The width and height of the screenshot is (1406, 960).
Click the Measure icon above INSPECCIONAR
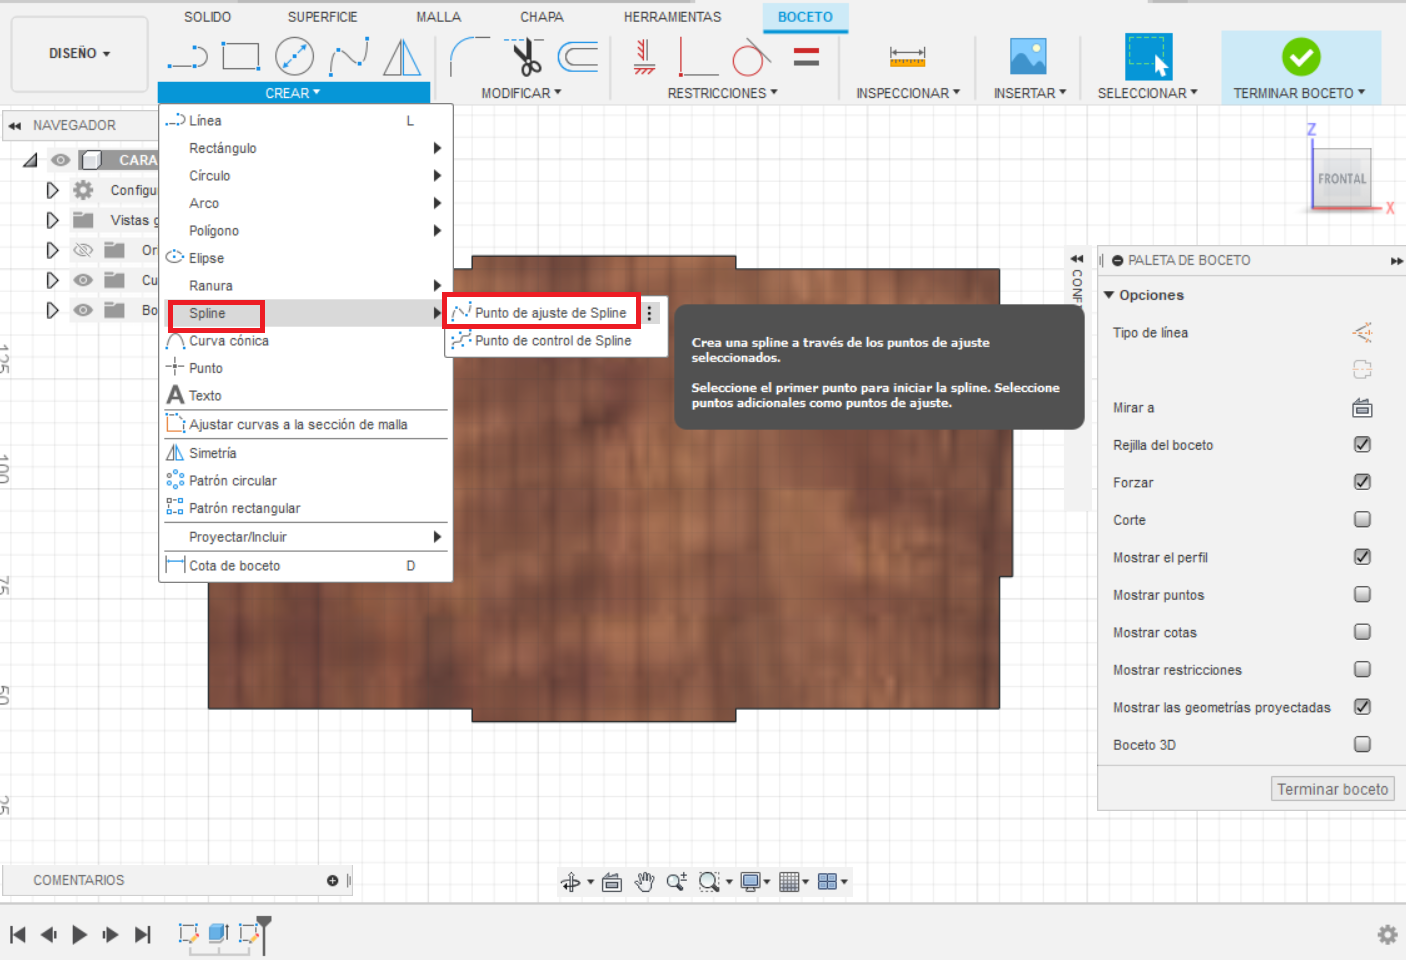907,56
